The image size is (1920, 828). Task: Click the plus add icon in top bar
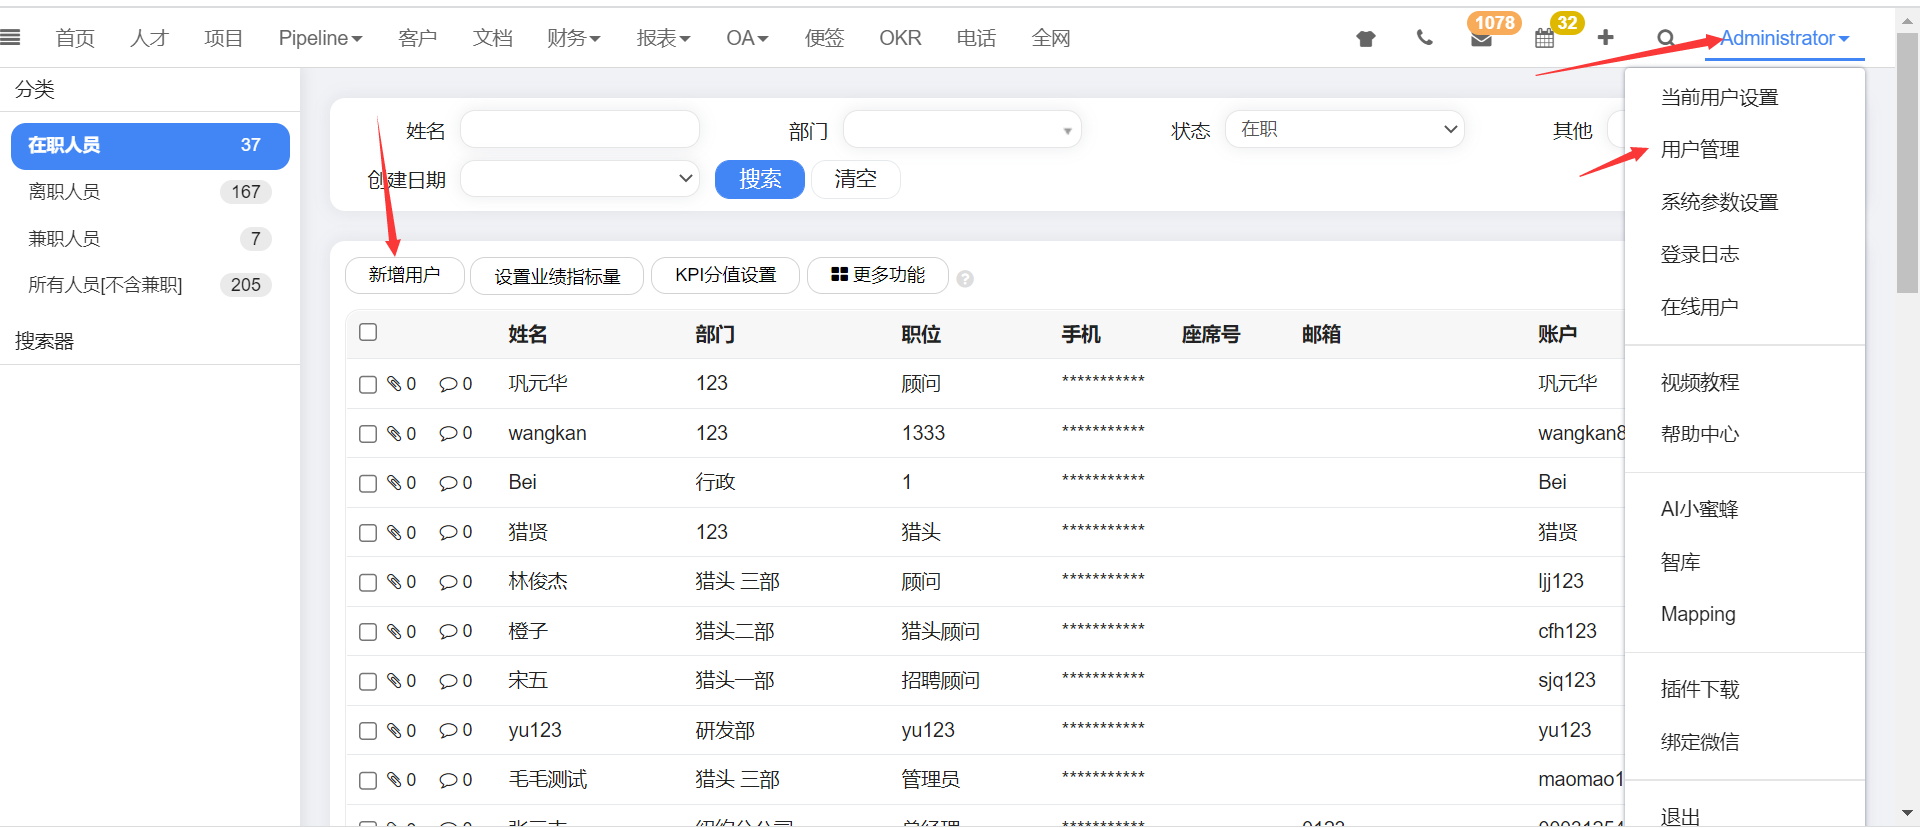tap(1606, 37)
